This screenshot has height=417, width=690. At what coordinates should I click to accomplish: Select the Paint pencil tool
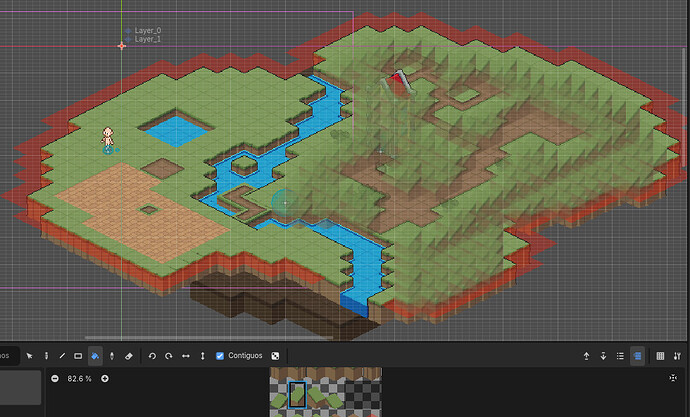coord(46,356)
